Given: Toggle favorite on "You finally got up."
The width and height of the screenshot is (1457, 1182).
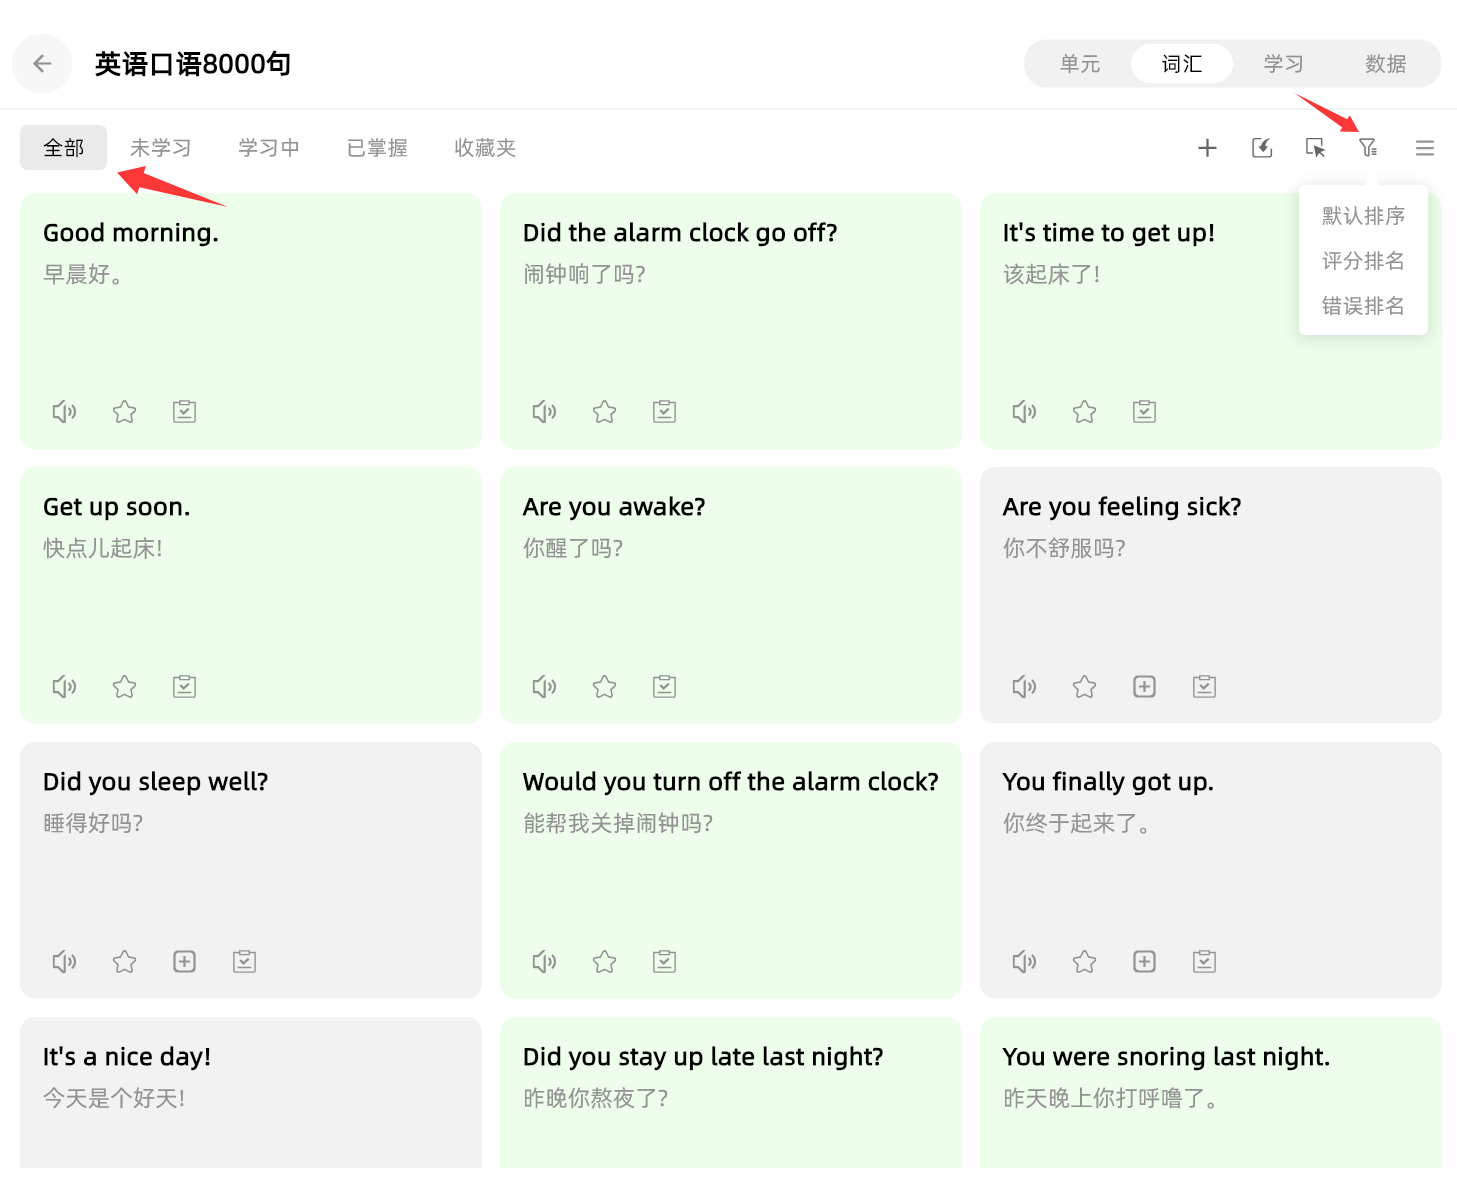Looking at the screenshot, I should [1084, 962].
